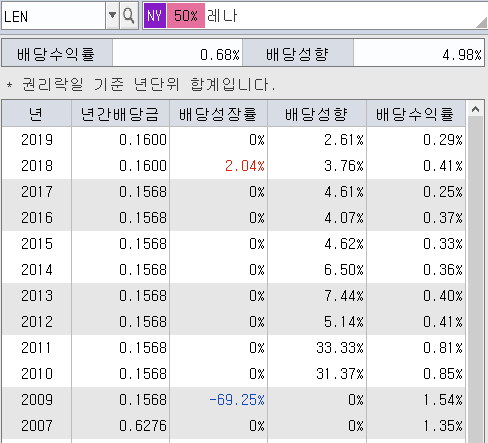Click the 배당수익률 table column header
Image resolution: width=488 pixels, height=443 pixels.
click(x=416, y=114)
